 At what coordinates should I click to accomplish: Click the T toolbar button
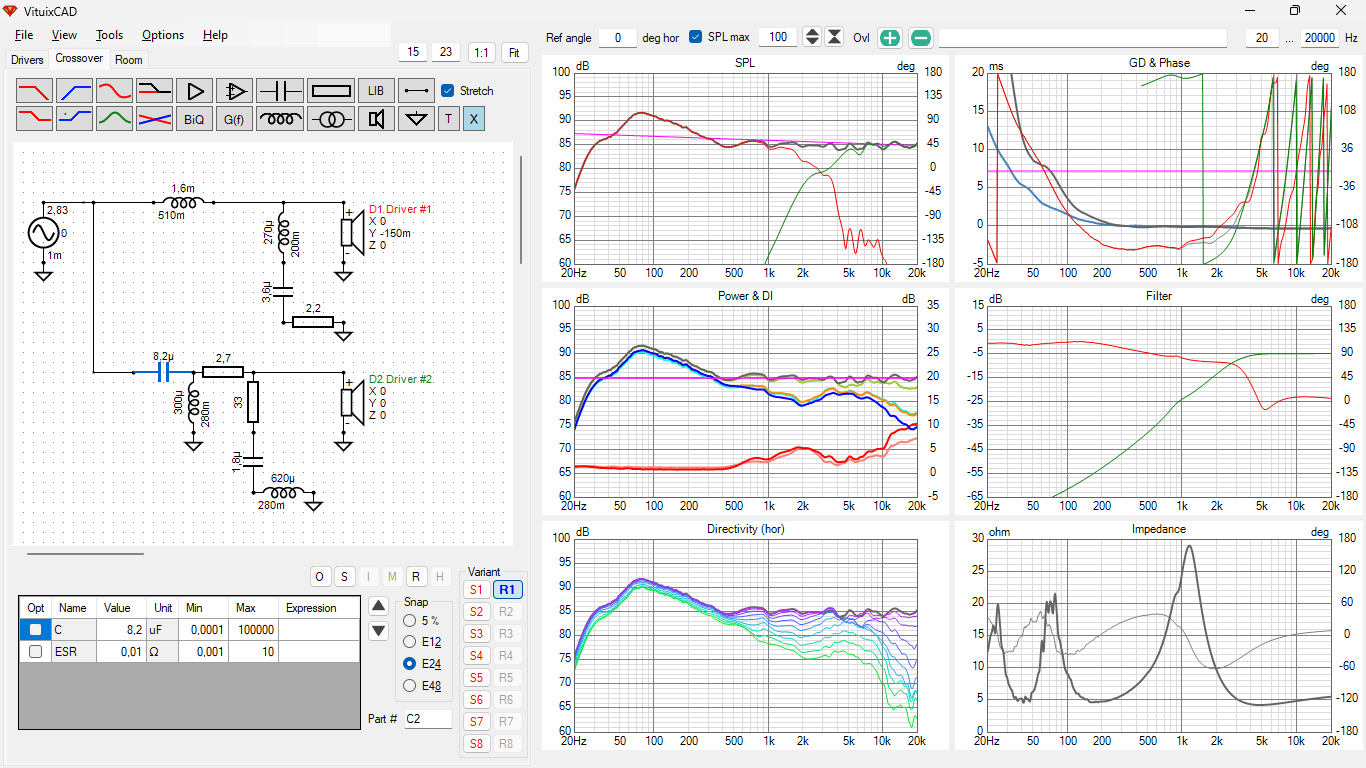[x=448, y=119]
